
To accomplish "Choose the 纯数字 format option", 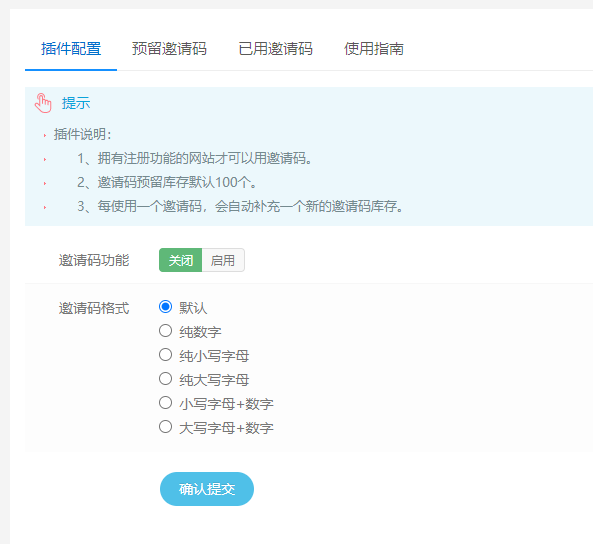I will click(x=165, y=331).
